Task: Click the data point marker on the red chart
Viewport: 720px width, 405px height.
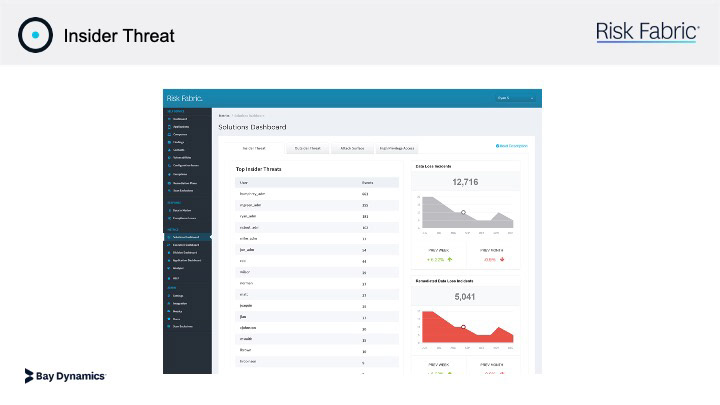Action: (x=463, y=327)
